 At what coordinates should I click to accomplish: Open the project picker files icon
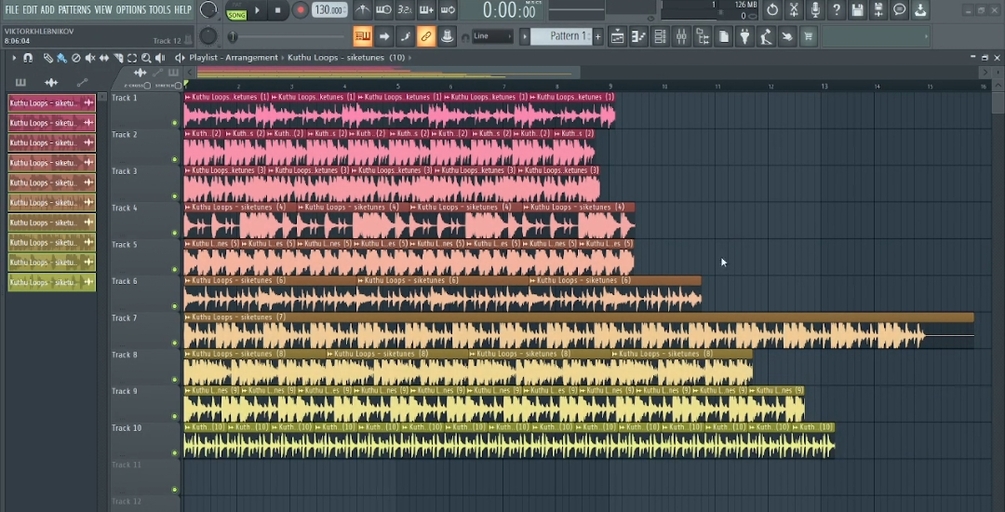(724, 37)
